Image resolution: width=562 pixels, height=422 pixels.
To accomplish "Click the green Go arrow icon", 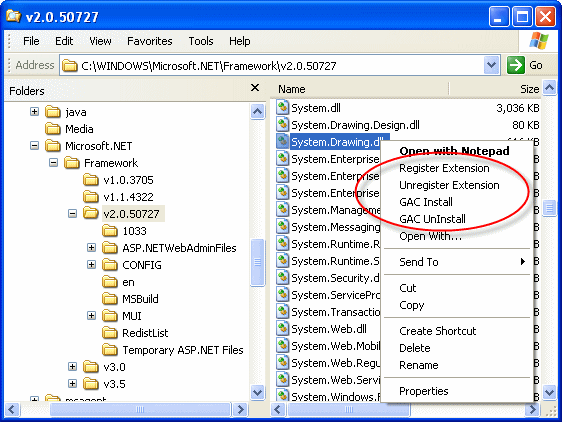I will point(516,65).
